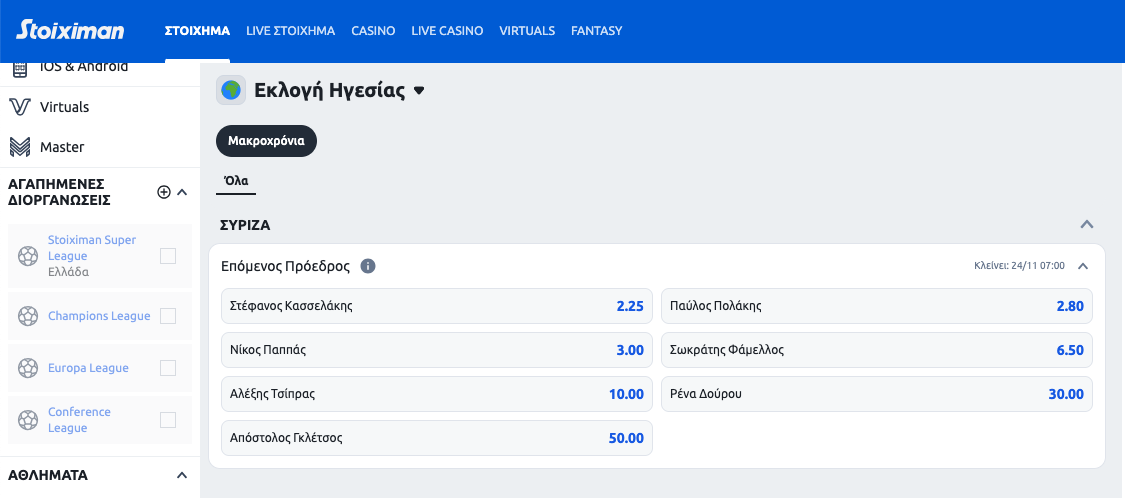Click the Stoiximan logo
This screenshot has width=1125, height=498.
70,30
